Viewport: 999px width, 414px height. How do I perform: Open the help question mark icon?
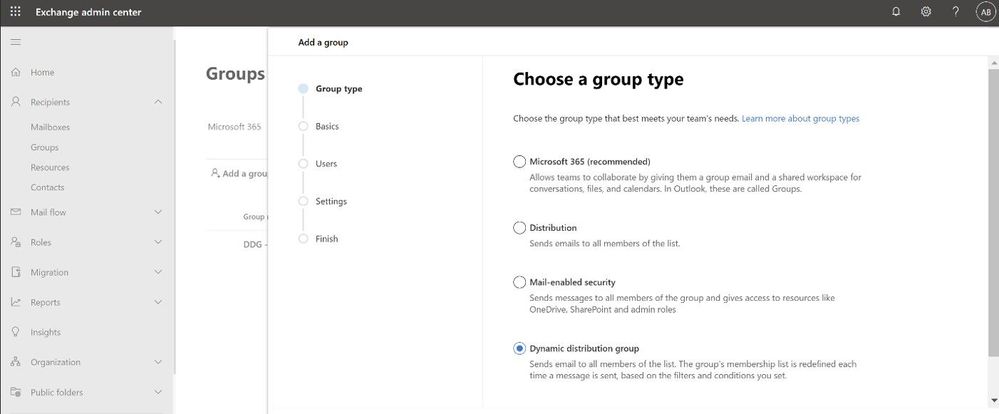[956, 12]
